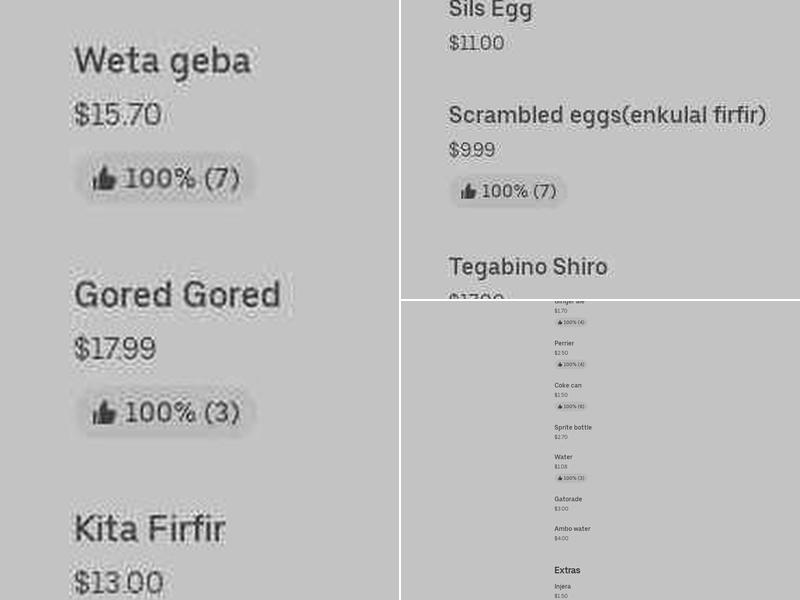
Task: Open the Weta geba menu item
Action: [162, 62]
